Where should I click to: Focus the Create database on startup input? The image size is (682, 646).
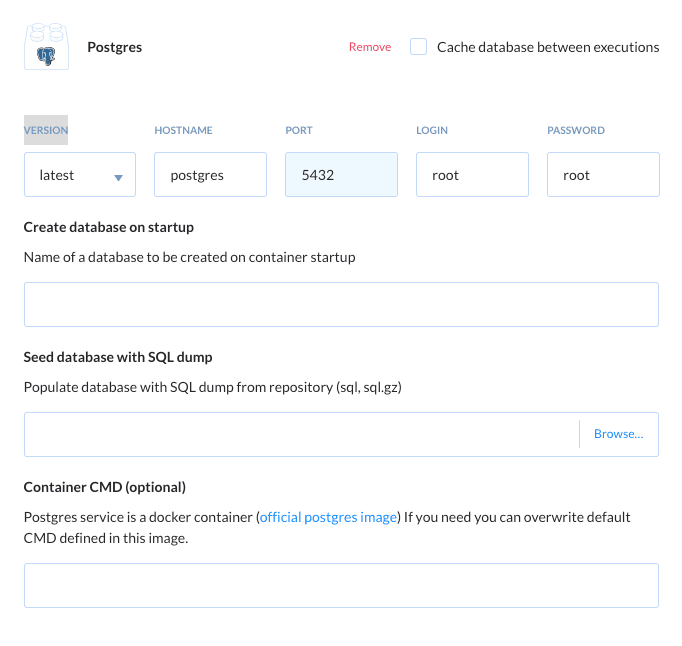point(341,305)
